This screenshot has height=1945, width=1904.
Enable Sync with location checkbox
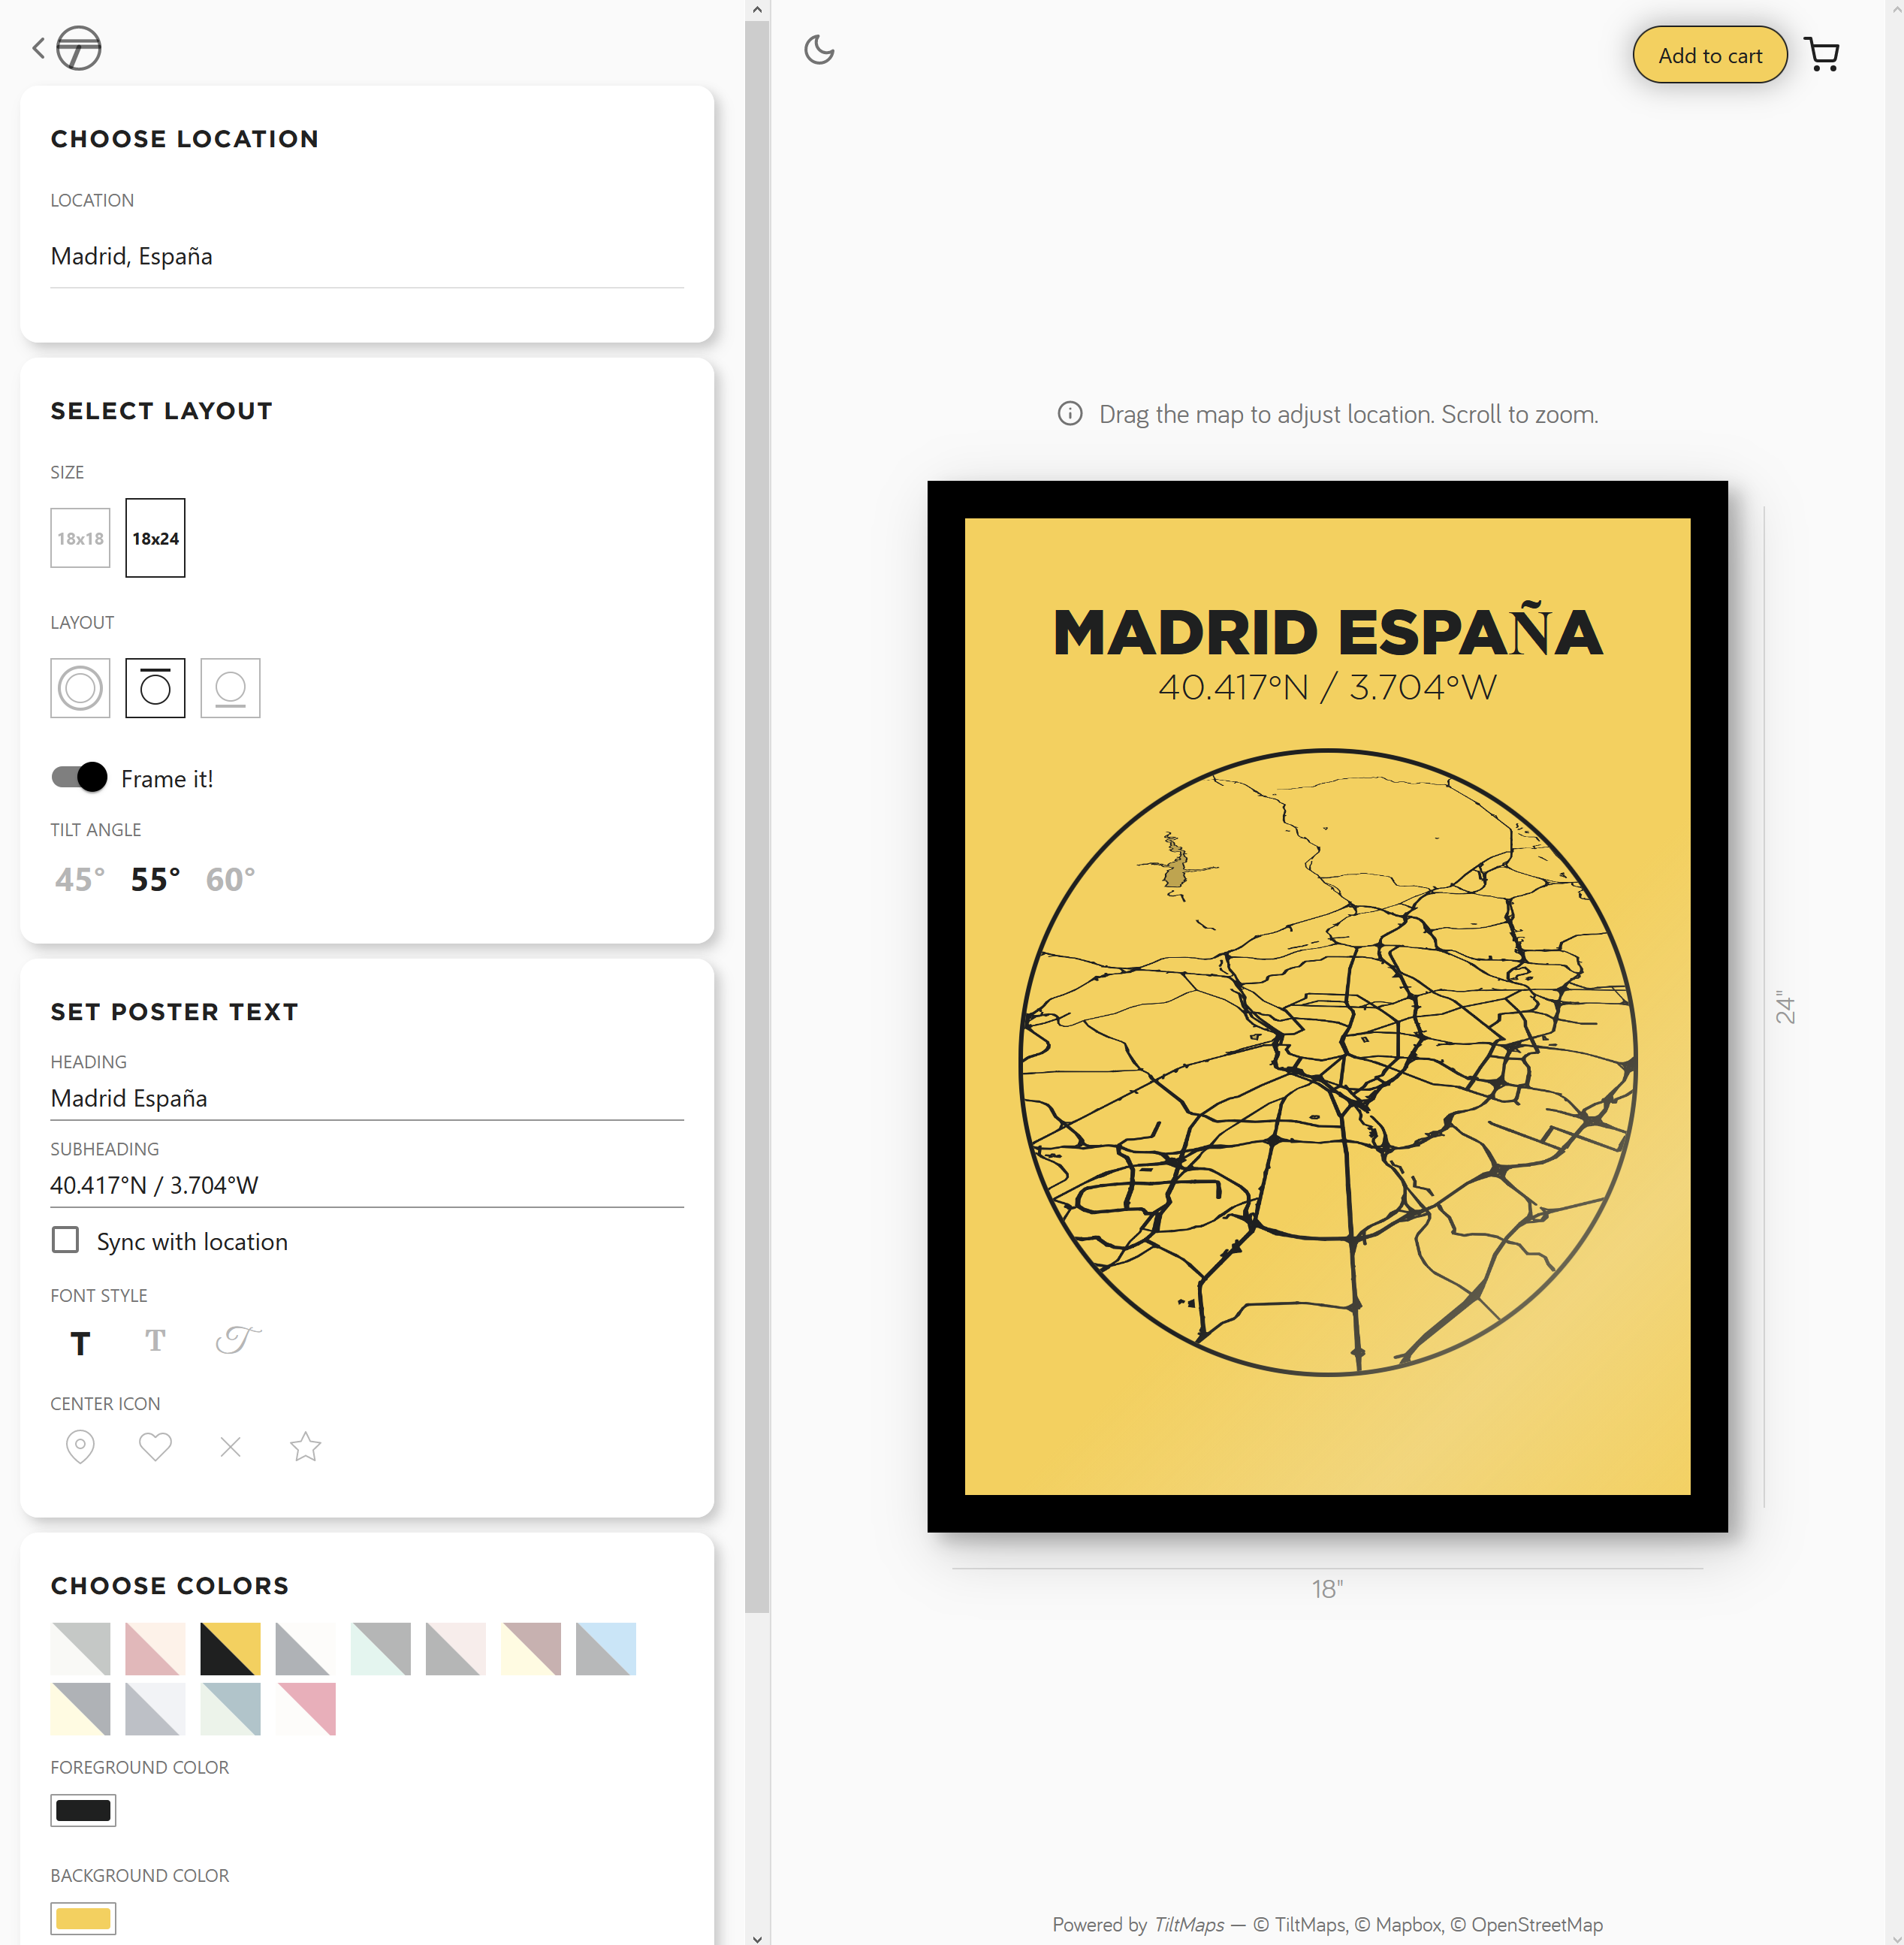click(66, 1240)
